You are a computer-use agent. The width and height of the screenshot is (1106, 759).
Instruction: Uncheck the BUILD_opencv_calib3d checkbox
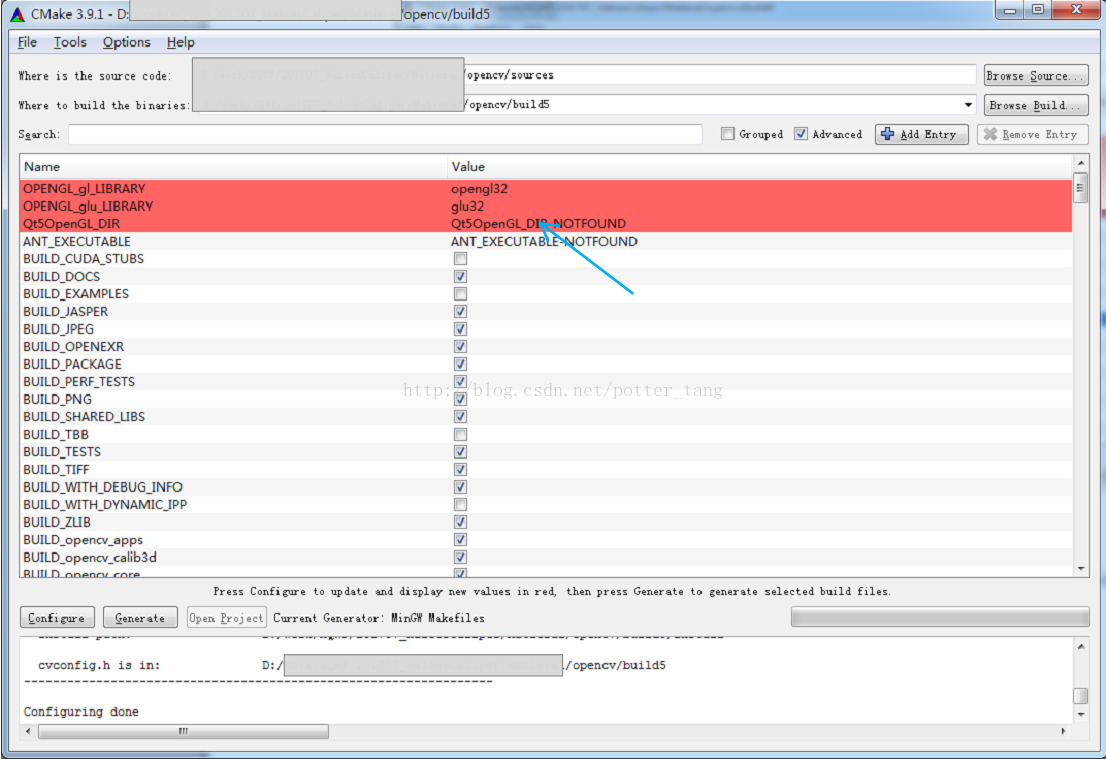pos(460,557)
